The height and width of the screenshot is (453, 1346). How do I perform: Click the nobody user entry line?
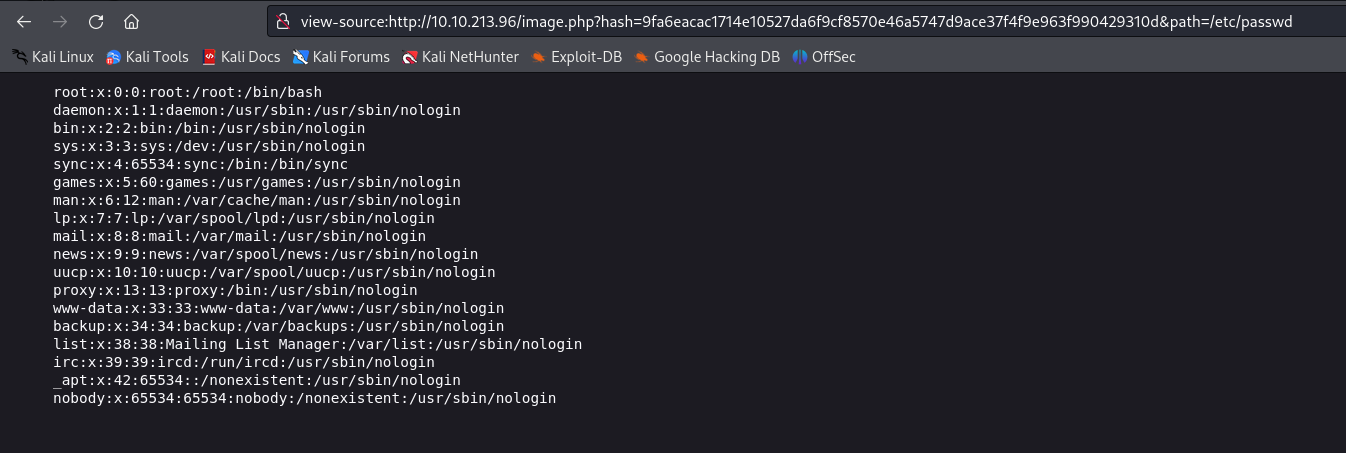304,398
